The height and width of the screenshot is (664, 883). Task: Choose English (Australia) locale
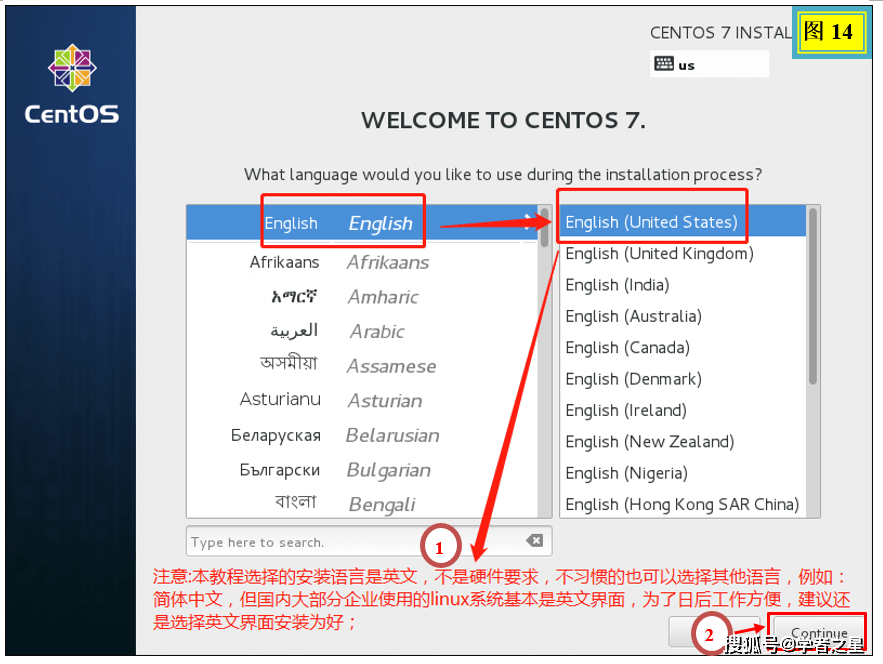tap(683, 317)
